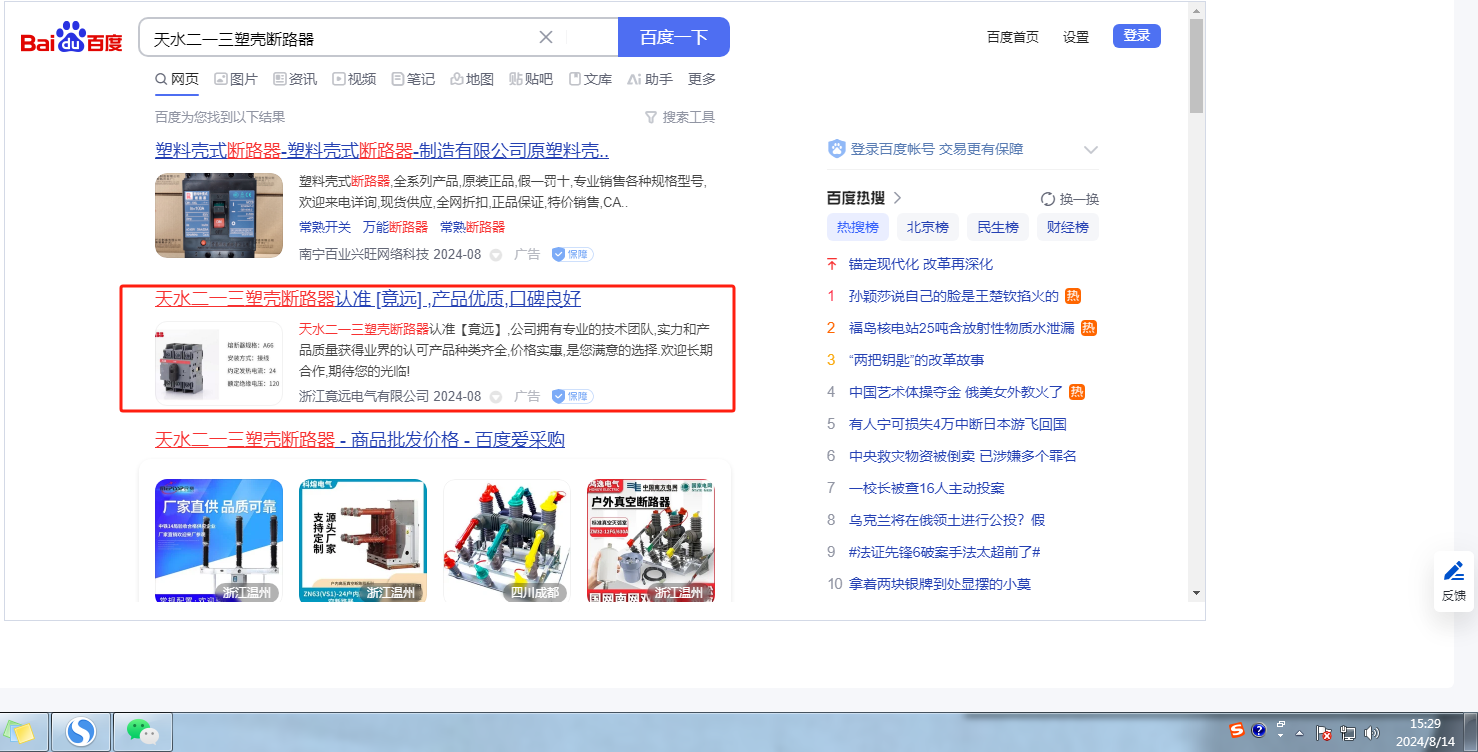This screenshot has width=1478, height=752.
Task: Switch to the 视频 search tab
Action: tap(354, 79)
